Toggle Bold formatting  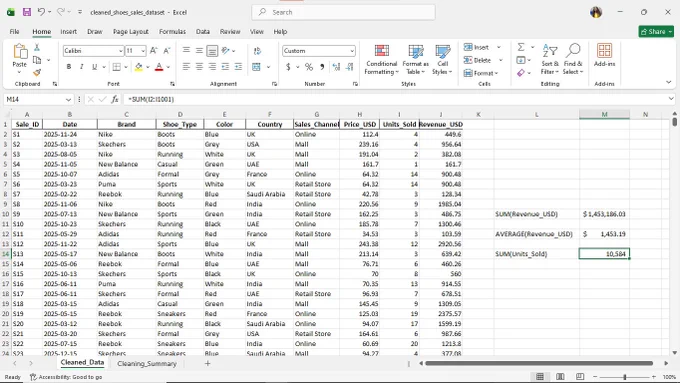click(x=69, y=67)
